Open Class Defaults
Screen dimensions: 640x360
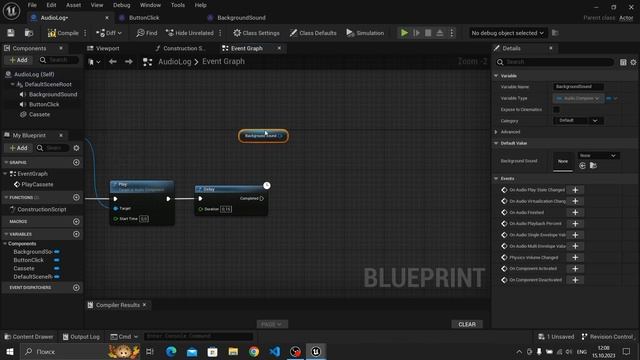point(313,33)
